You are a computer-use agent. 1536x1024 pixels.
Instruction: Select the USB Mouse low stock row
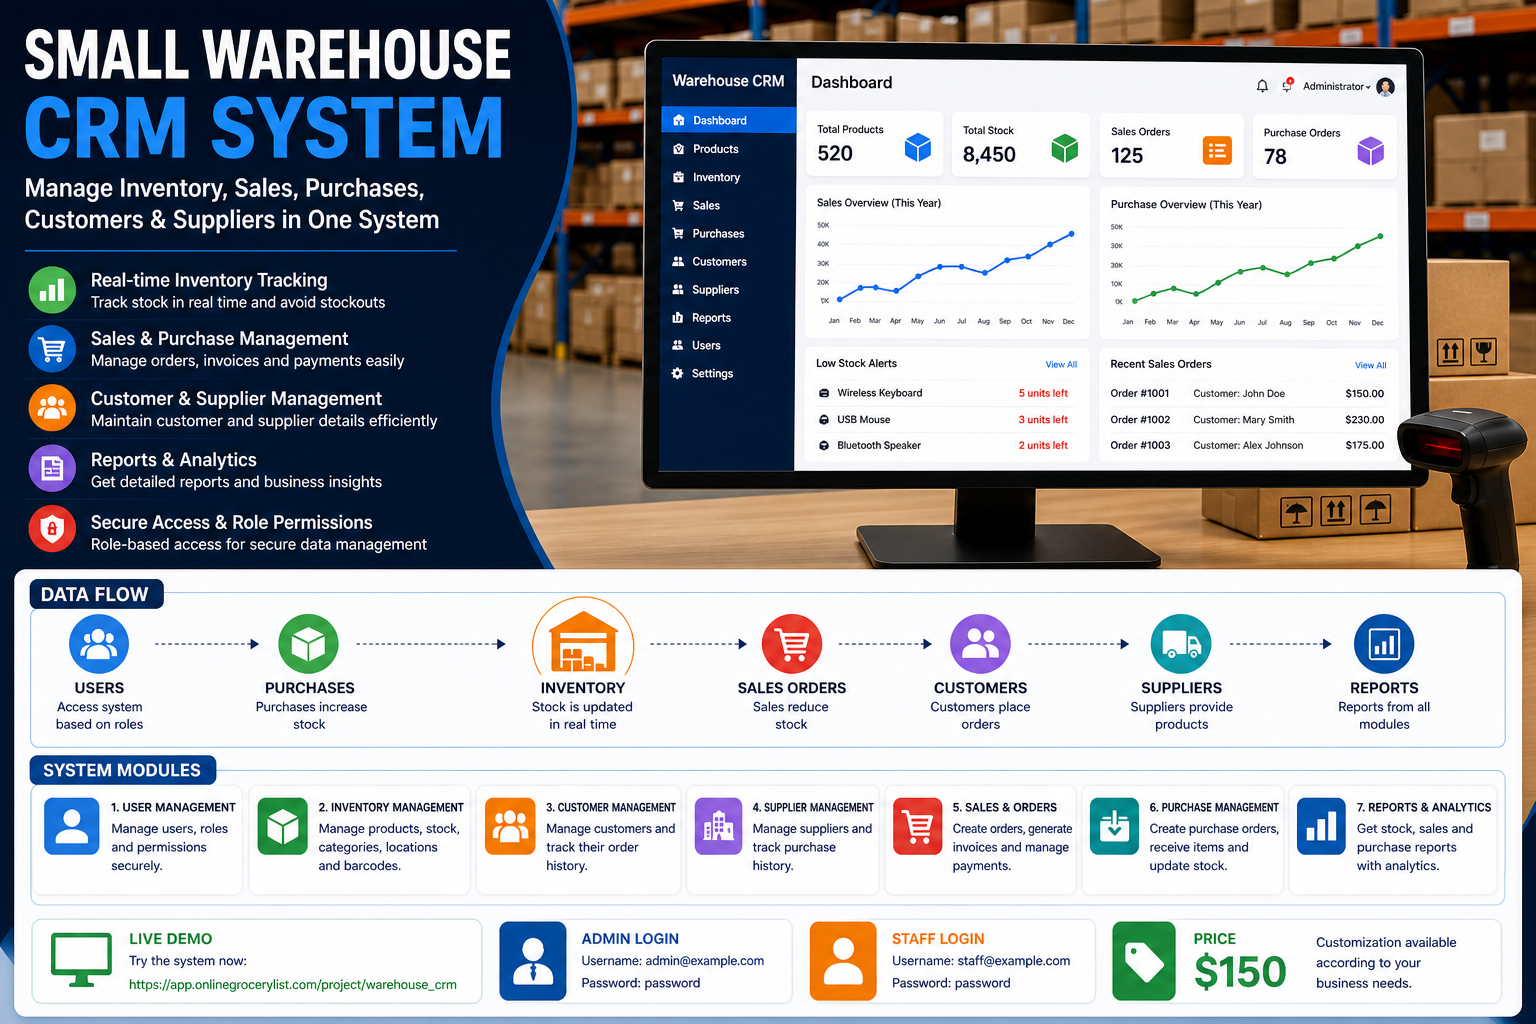(x=944, y=420)
